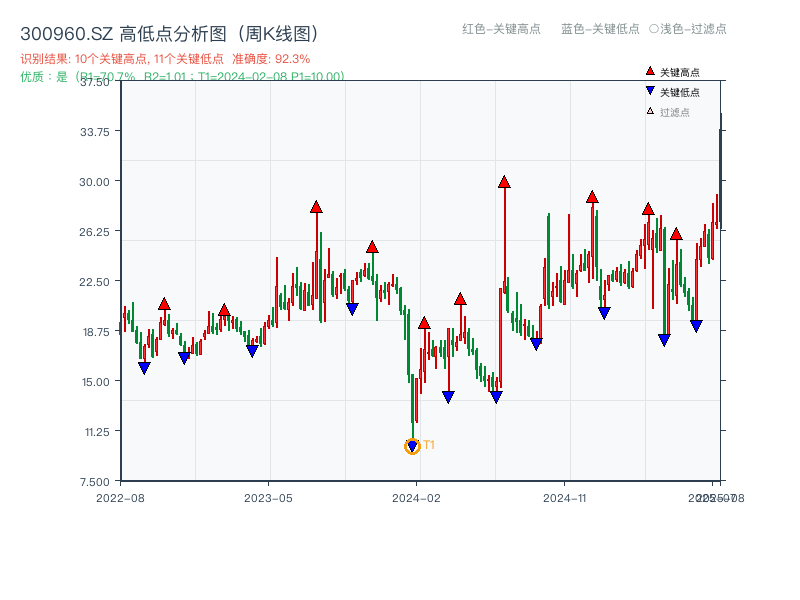The width and height of the screenshot is (800, 600).
Task: Select the red high marker near 28 in spring 2025
Action: tap(648, 209)
